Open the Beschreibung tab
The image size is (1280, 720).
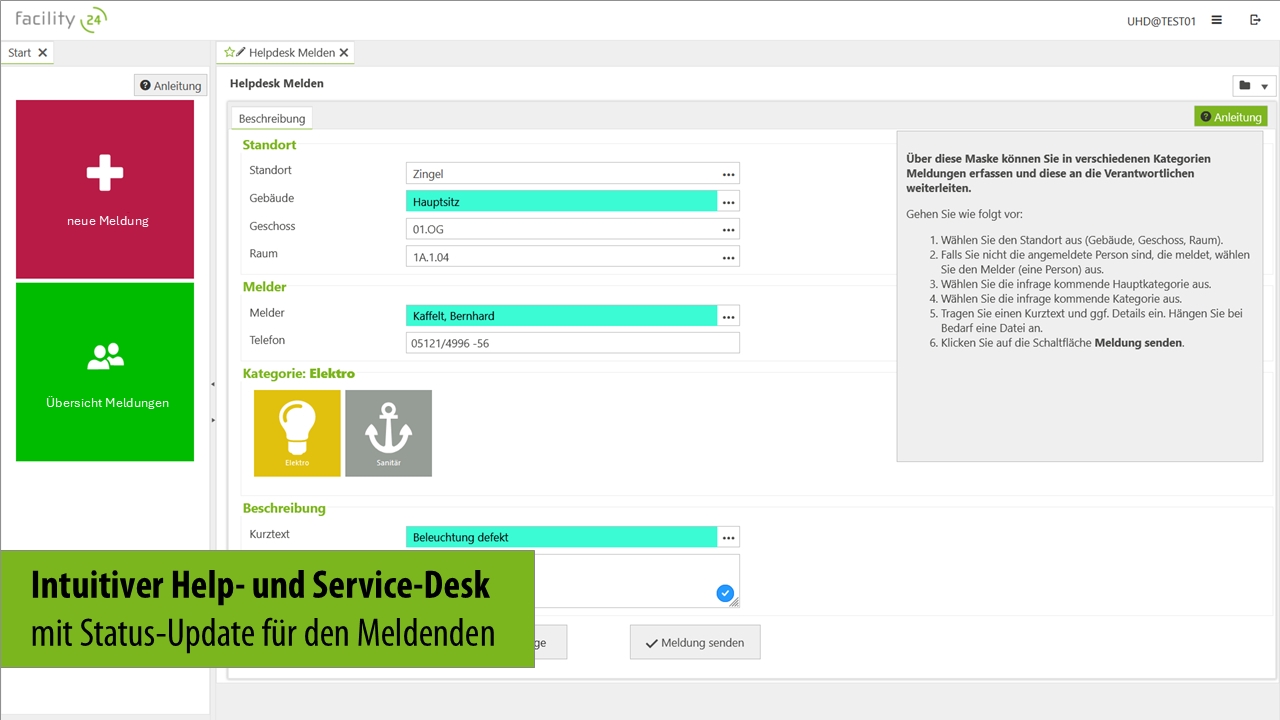coord(272,118)
